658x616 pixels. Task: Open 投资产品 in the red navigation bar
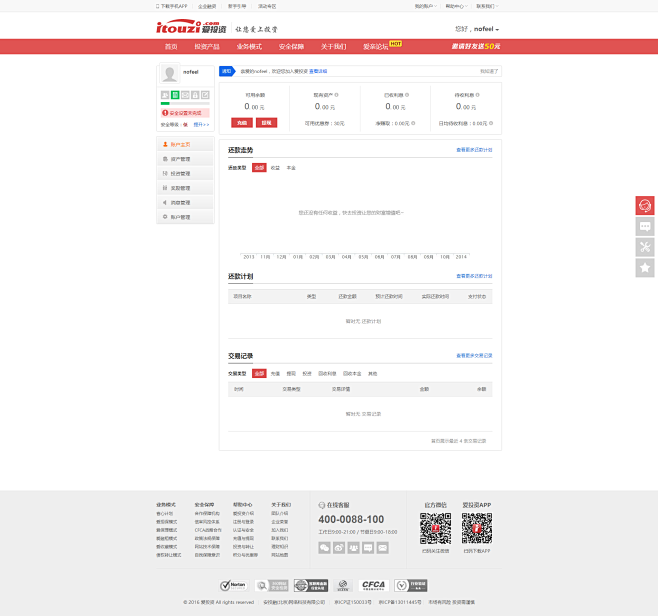pyautogui.click(x=207, y=46)
